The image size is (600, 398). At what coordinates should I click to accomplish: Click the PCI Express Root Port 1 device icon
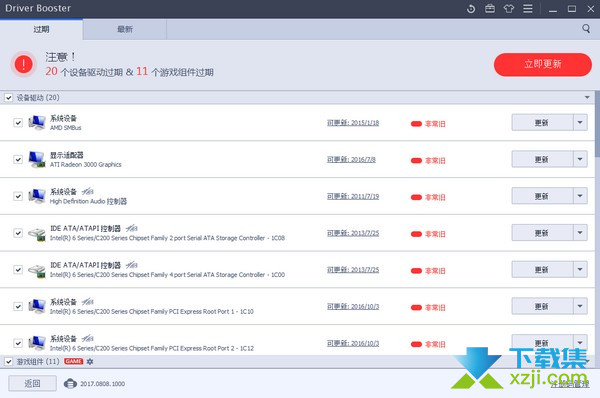pyautogui.click(x=37, y=306)
